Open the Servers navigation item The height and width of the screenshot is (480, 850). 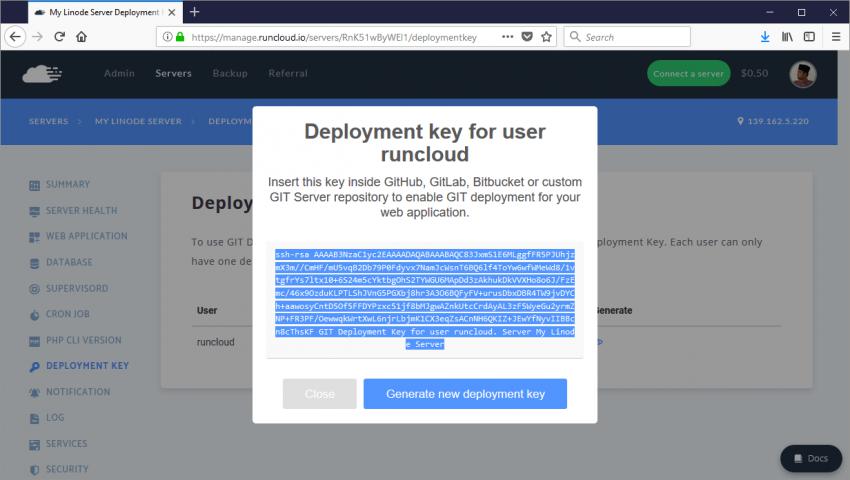pyautogui.click(x=173, y=73)
